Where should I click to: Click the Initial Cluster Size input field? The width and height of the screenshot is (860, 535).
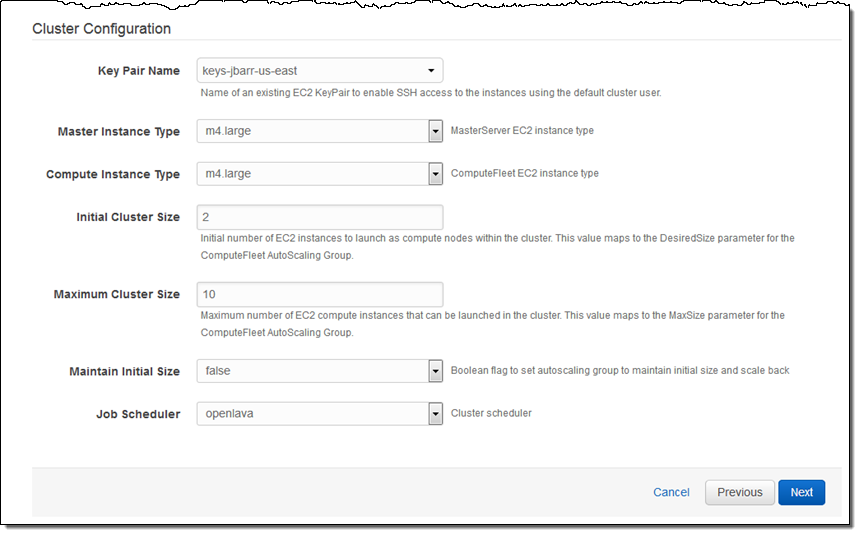click(x=319, y=217)
